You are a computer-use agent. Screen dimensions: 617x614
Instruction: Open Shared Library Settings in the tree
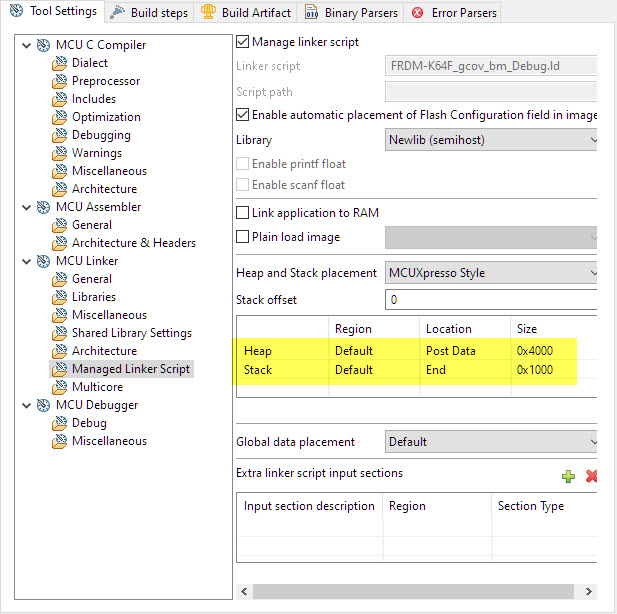131,333
